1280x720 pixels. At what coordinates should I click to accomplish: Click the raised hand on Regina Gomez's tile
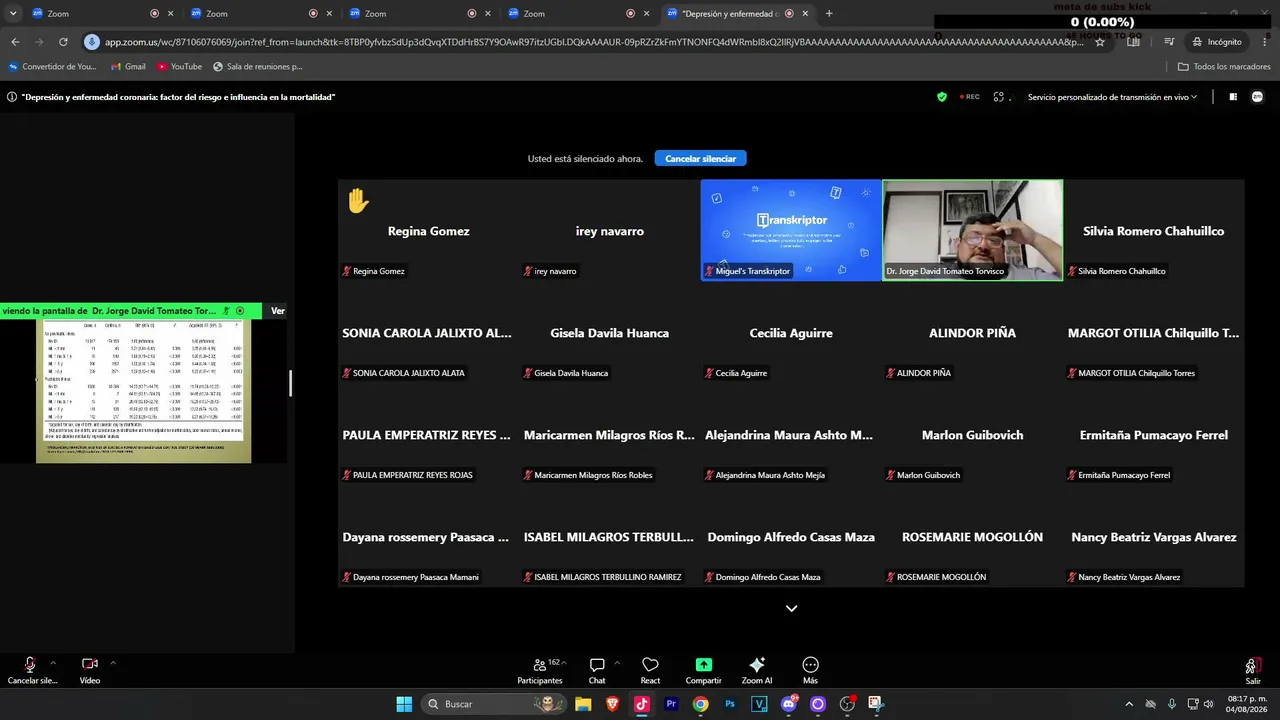(x=358, y=201)
